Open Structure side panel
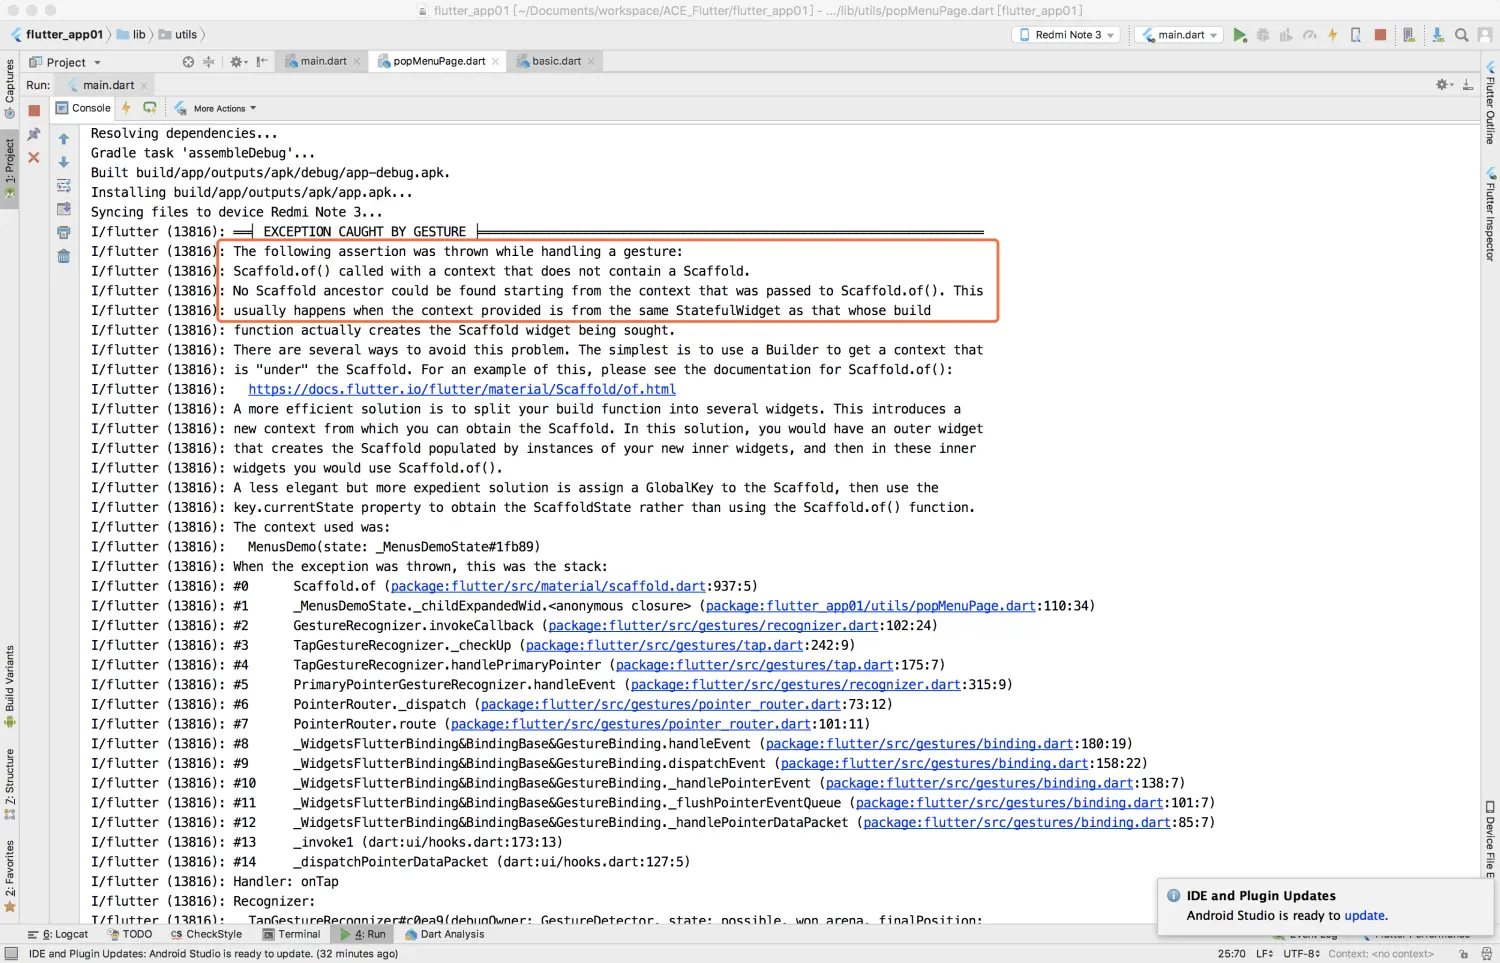The width and height of the screenshot is (1500, 963). 10,785
